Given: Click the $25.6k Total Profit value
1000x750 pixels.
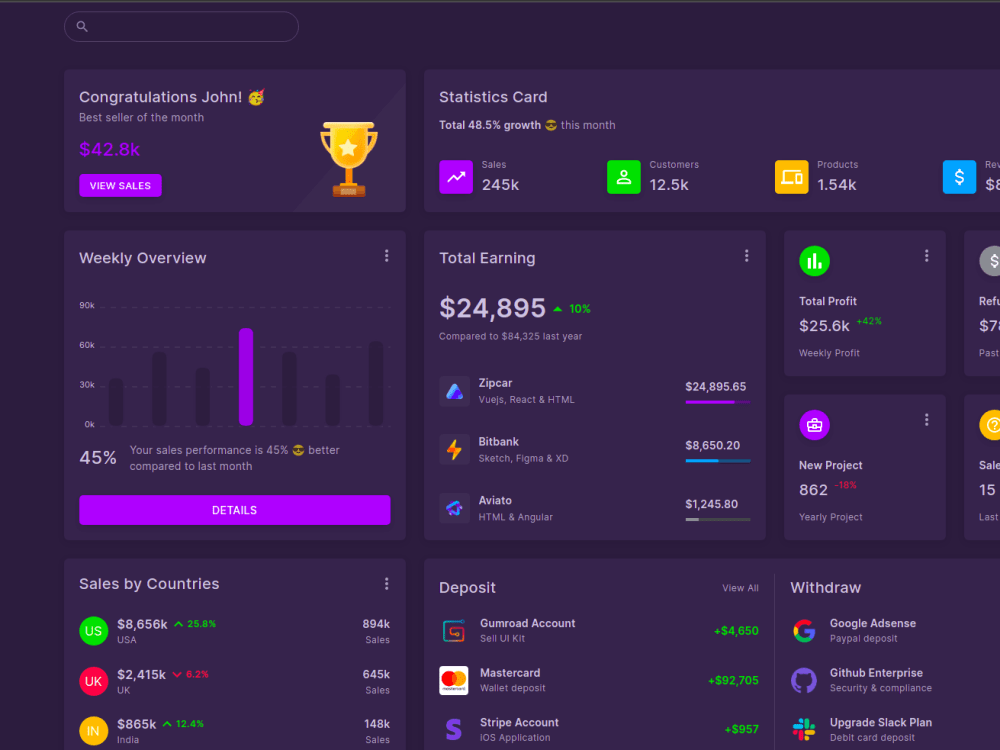Looking at the screenshot, I should tap(824, 326).
